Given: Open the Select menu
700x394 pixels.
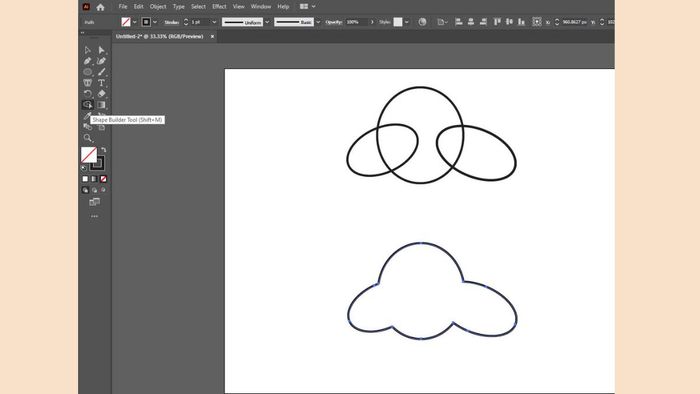Looking at the screenshot, I should tap(198, 7).
